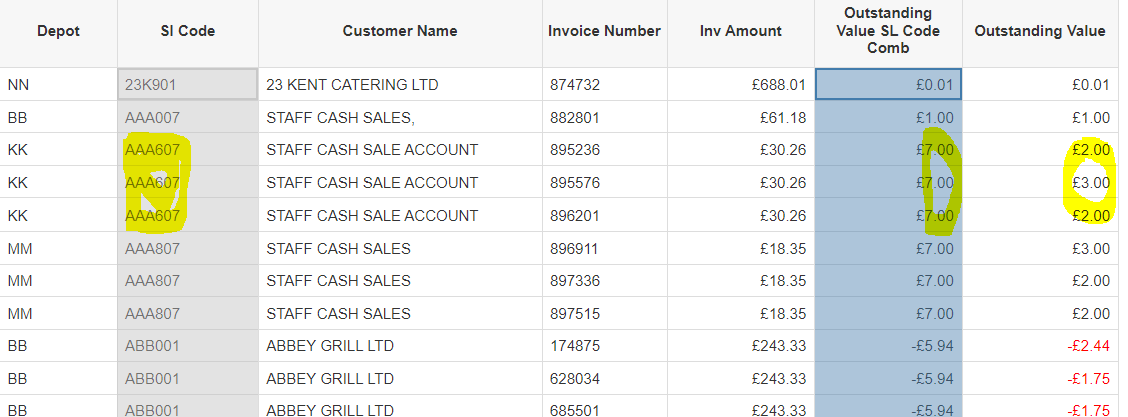Select the Customer Name column header
This screenshot has height=417, width=1128.
(400, 31)
